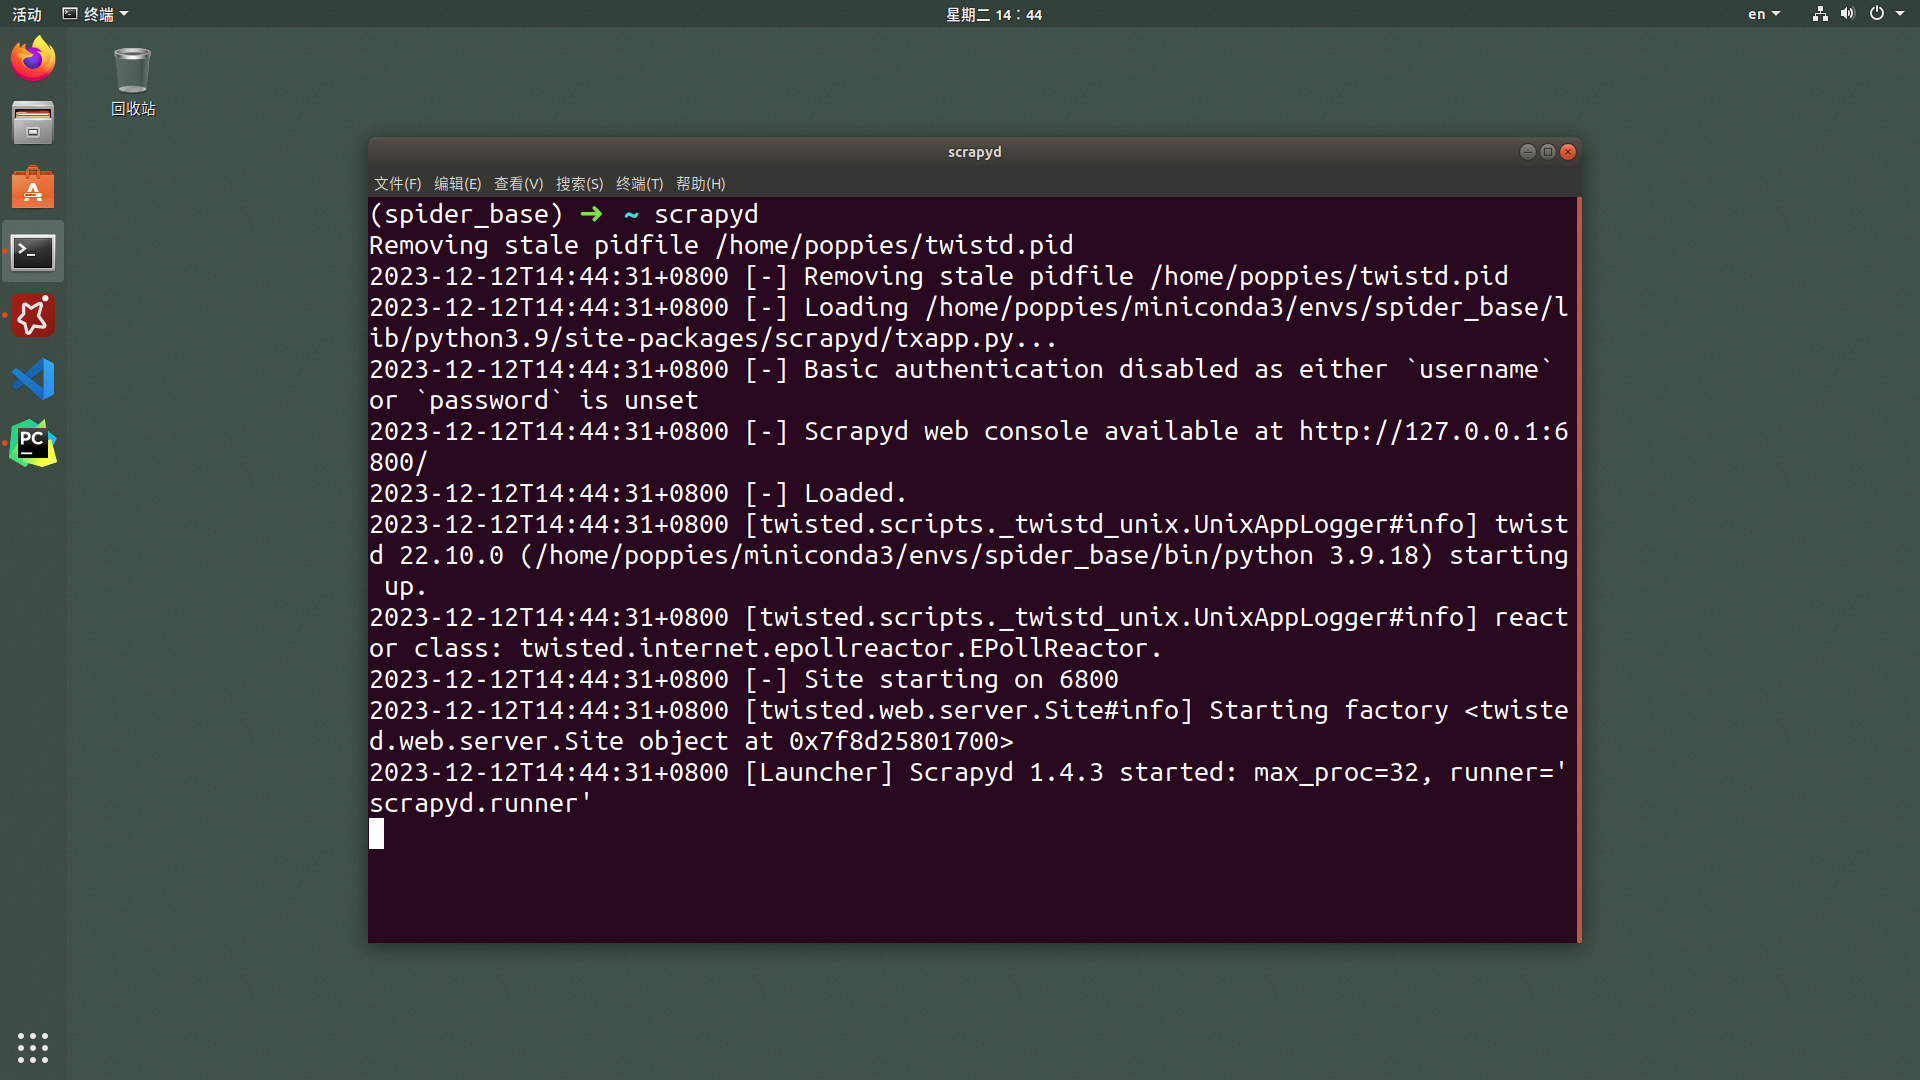Expand the en input language dropdown
1920x1080 pixels.
tap(1764, 14)
